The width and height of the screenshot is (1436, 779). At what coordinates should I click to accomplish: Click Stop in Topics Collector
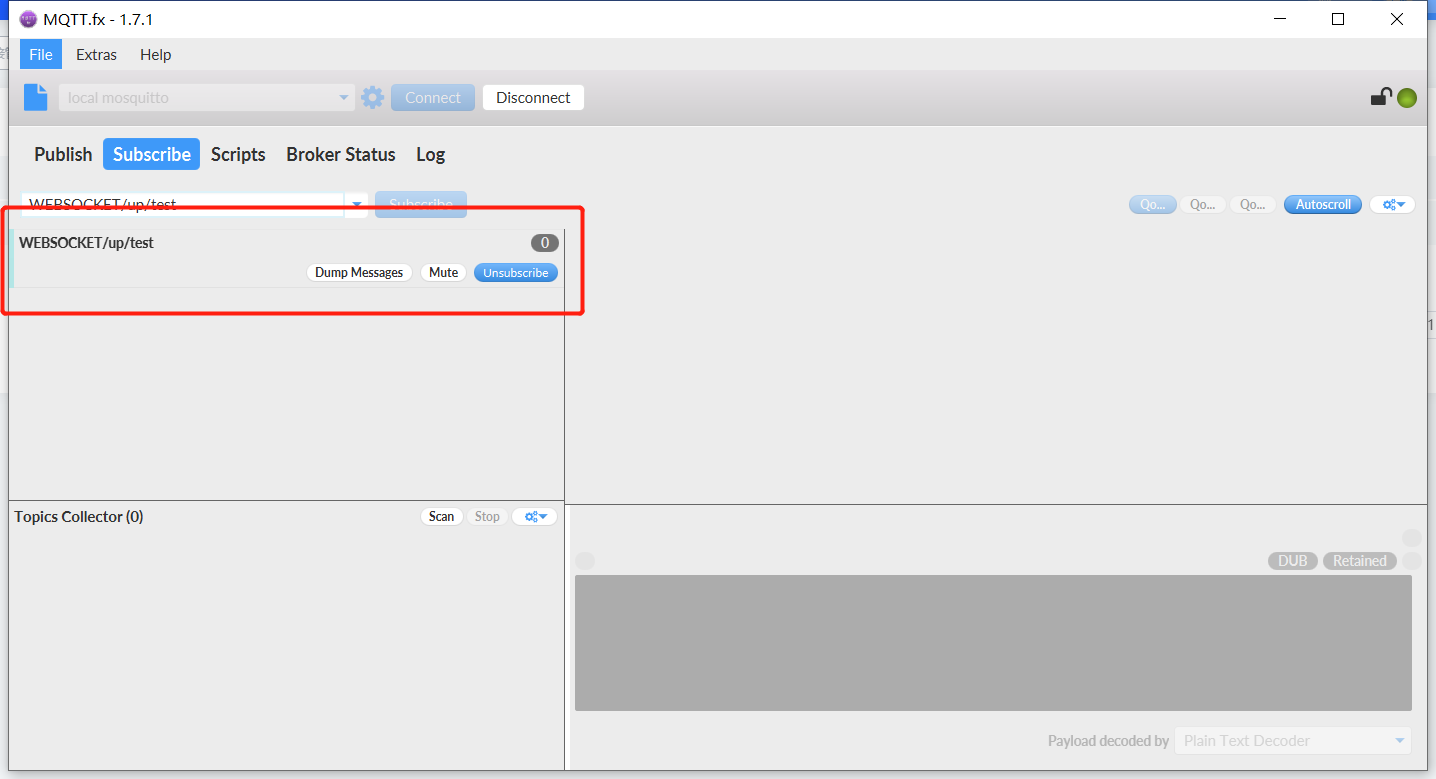pos(487,516)
